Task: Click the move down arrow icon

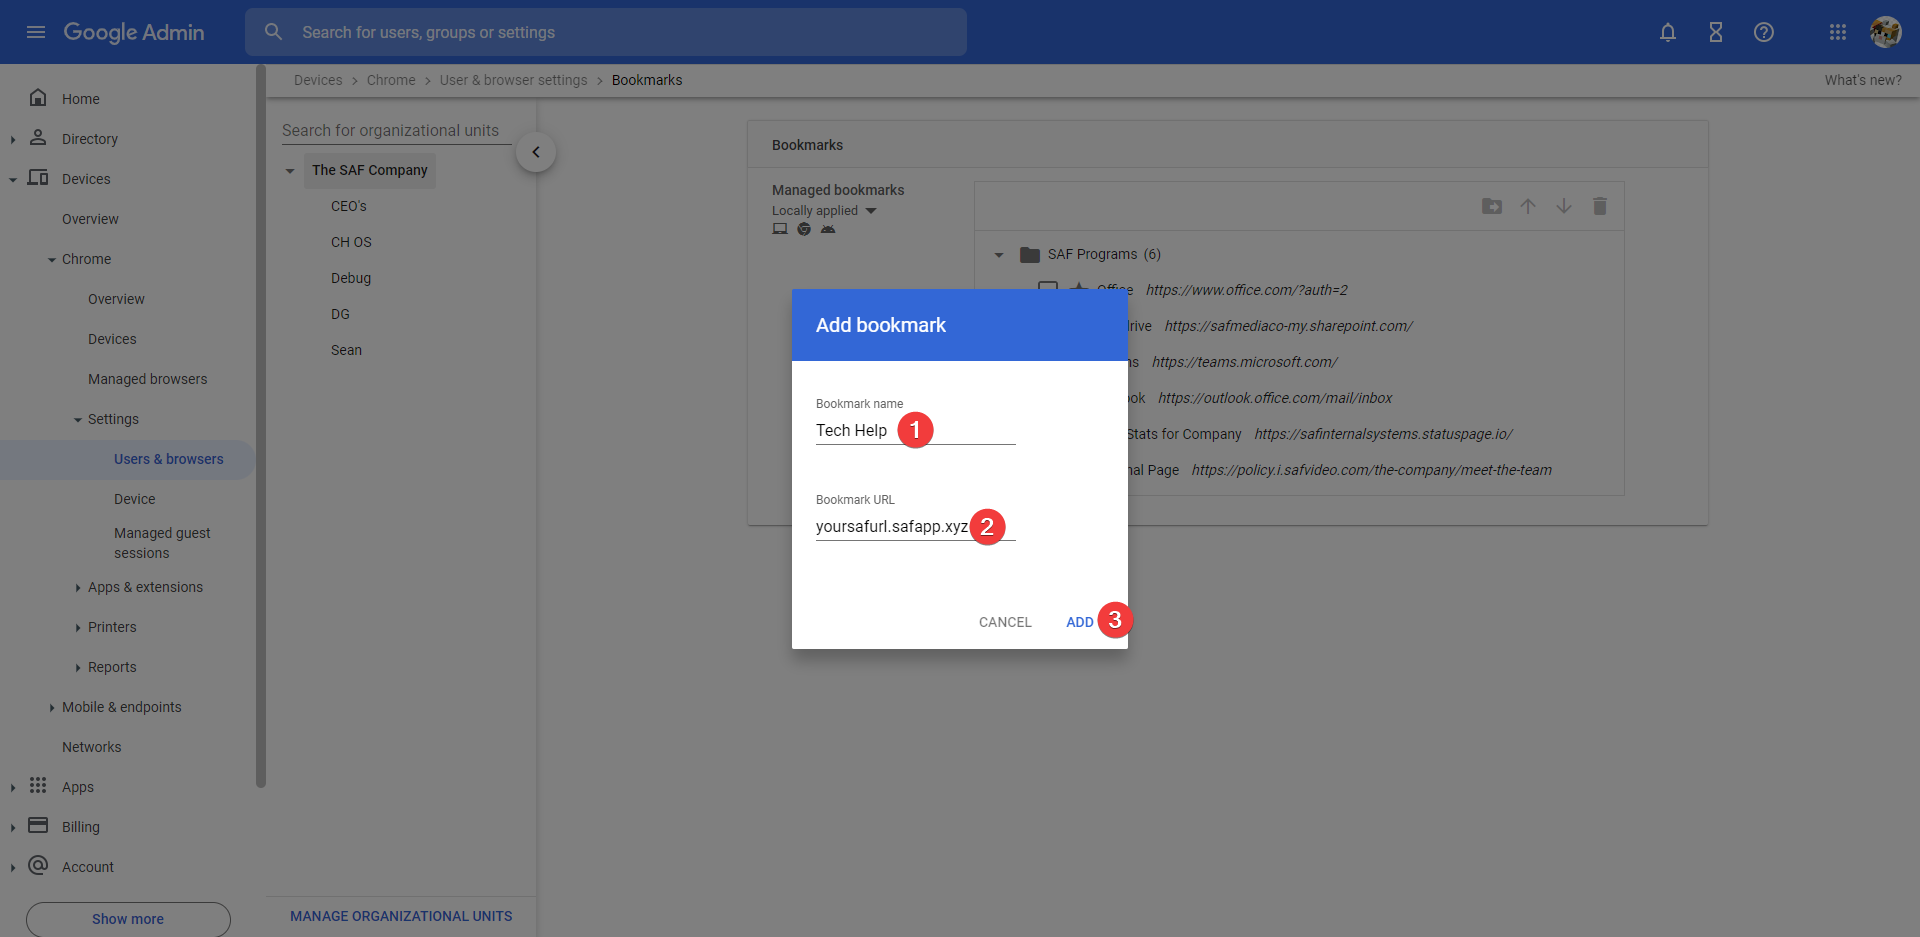Action: 1564,206
